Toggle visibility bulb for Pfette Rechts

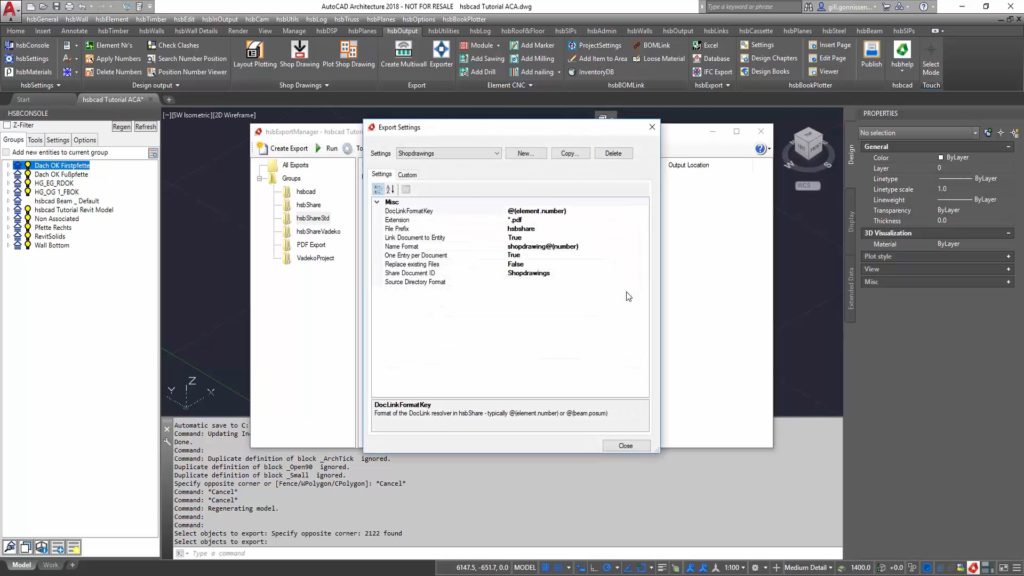(27, 227)
